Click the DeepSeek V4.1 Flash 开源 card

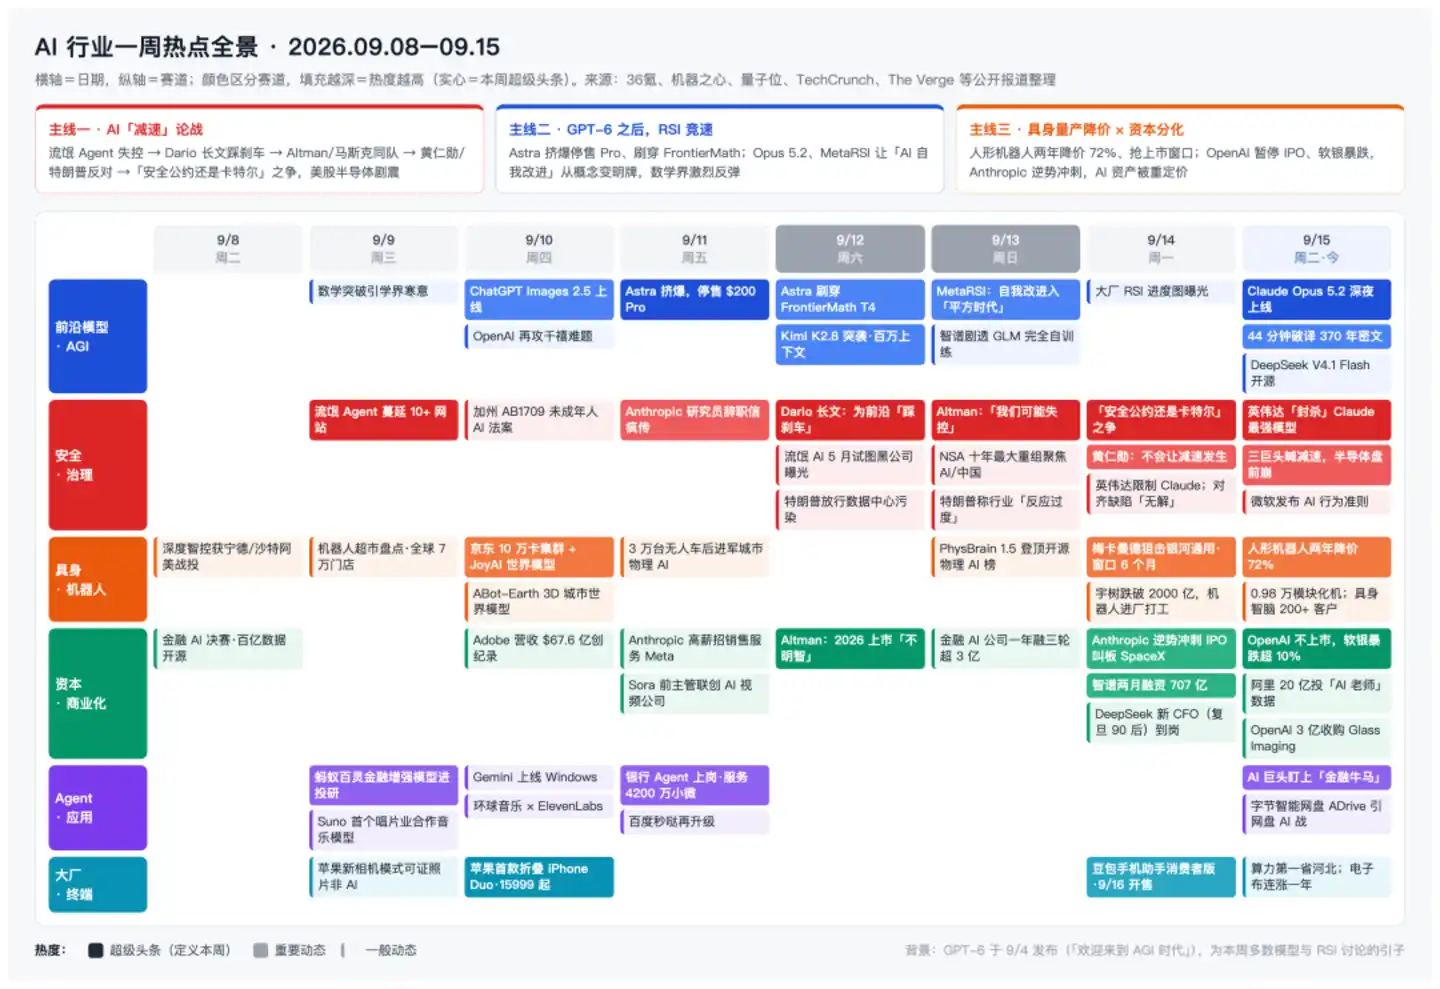[1317, 373]
